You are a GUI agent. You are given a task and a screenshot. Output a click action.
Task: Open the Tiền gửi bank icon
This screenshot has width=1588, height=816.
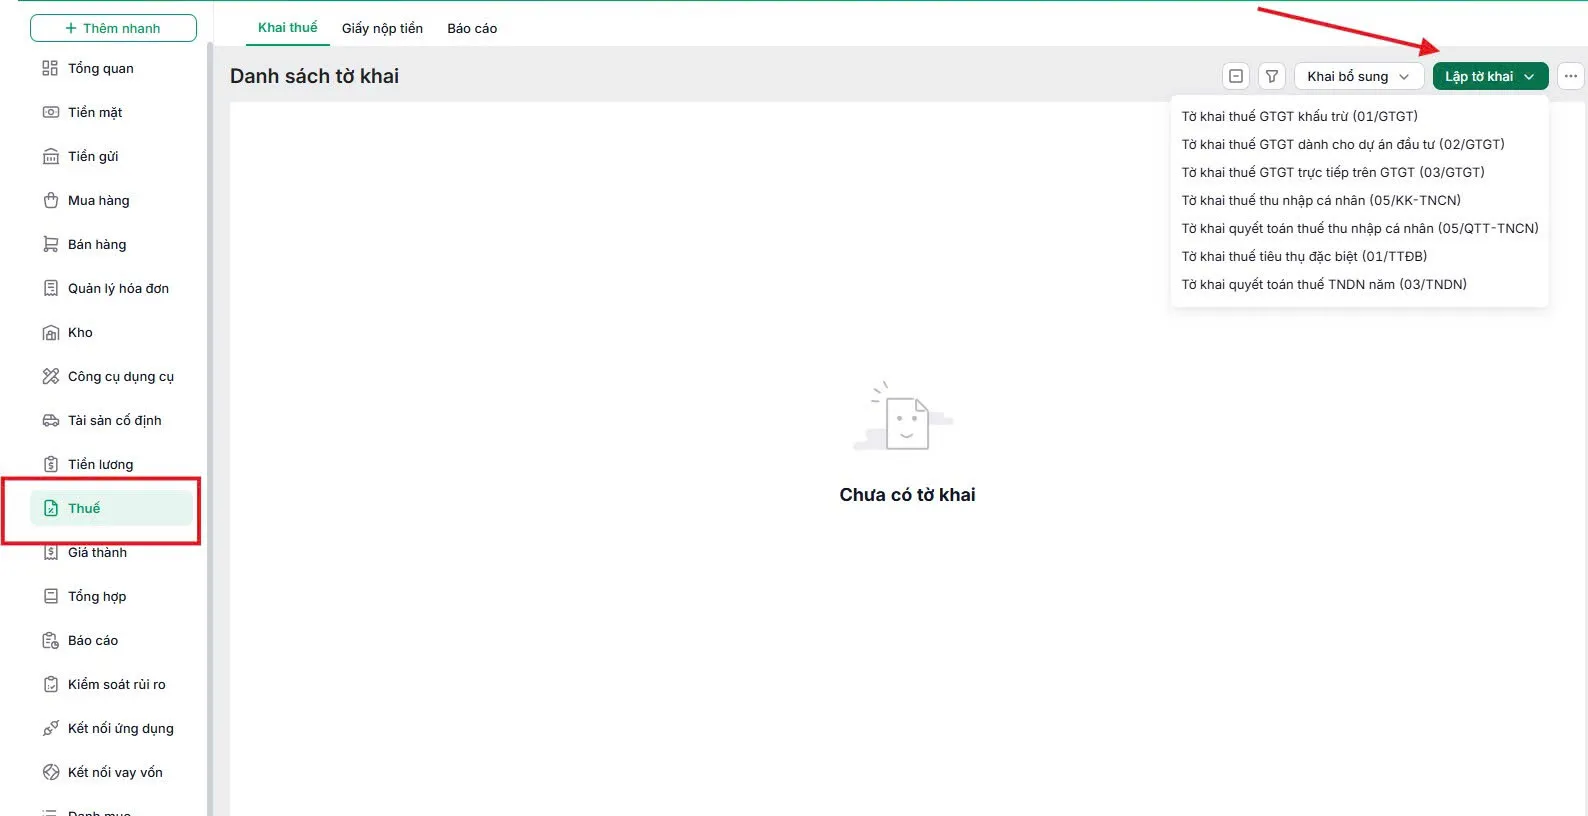pyautogui.click(x=50, y=156)
